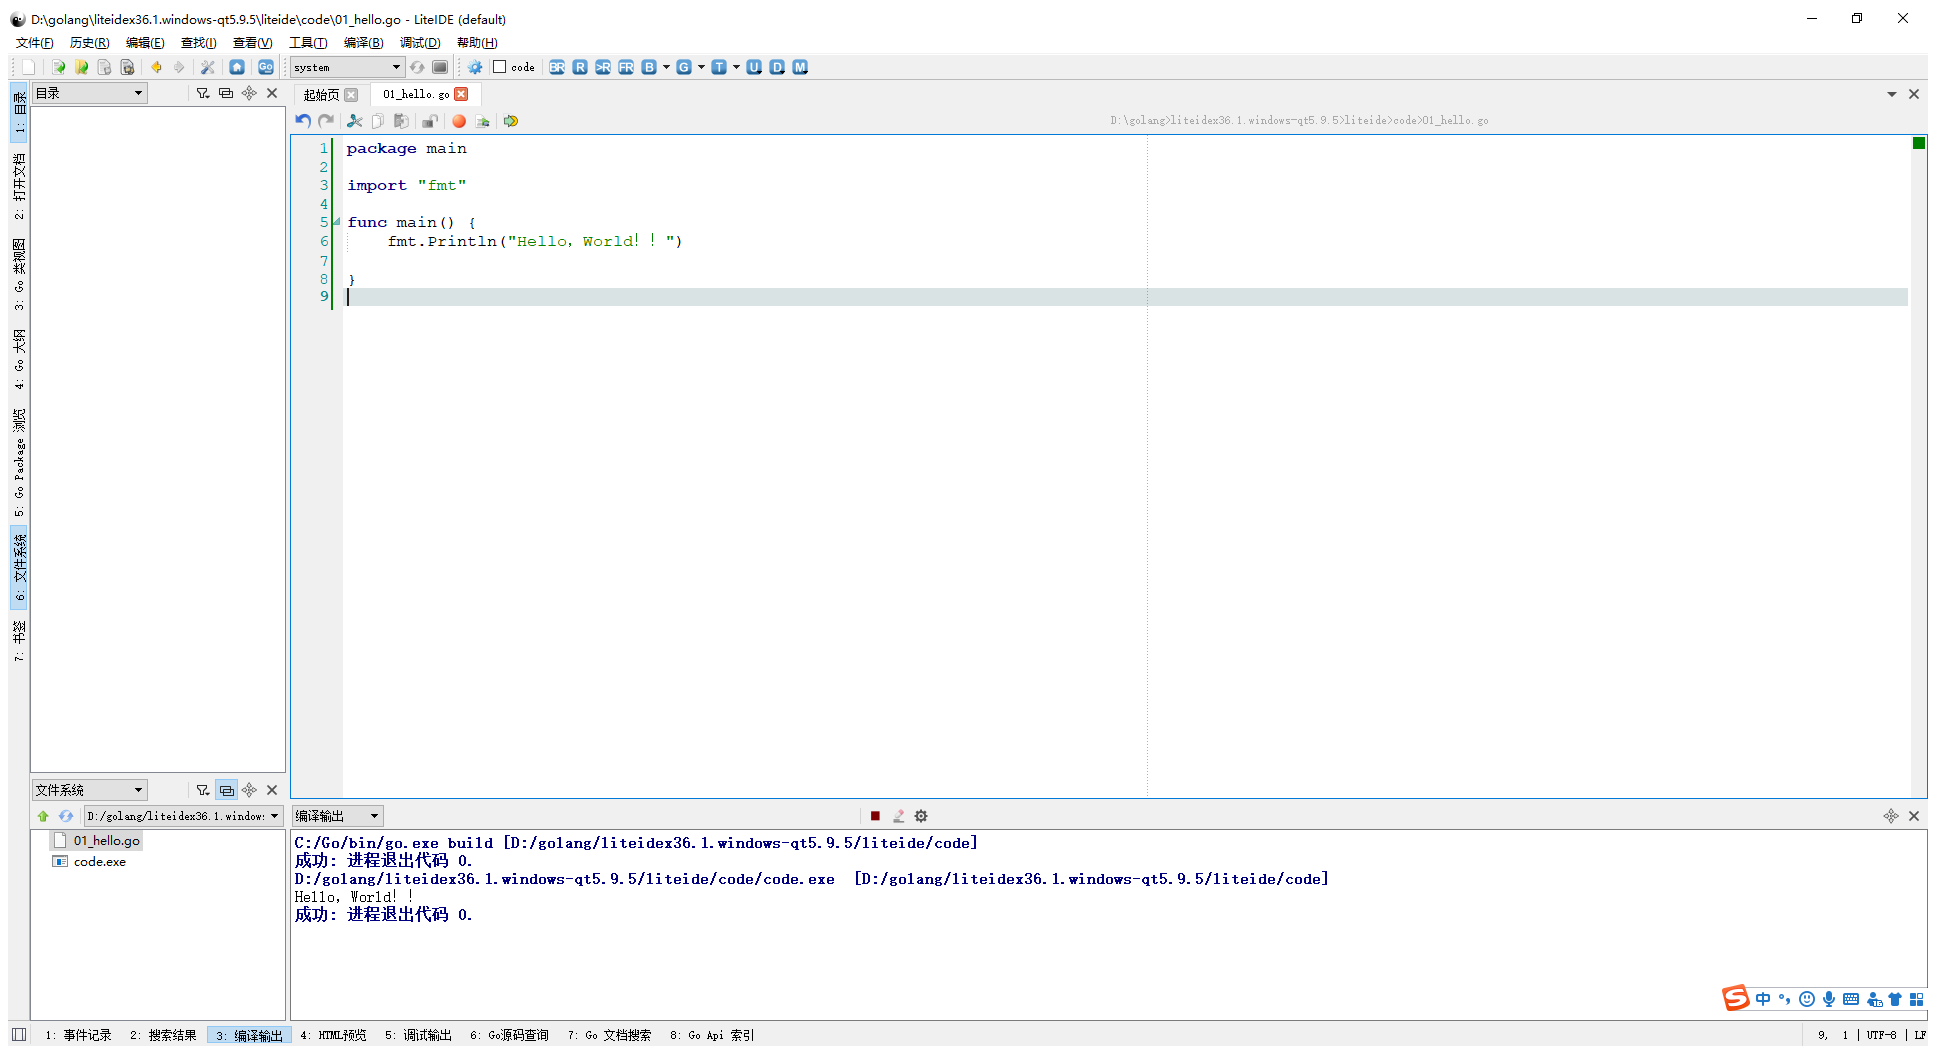Image resolution: width=1936 pixels, height=1046 pixels.
Task: Close the 01_hello.go tab with the red X
Action: point(461,94)
